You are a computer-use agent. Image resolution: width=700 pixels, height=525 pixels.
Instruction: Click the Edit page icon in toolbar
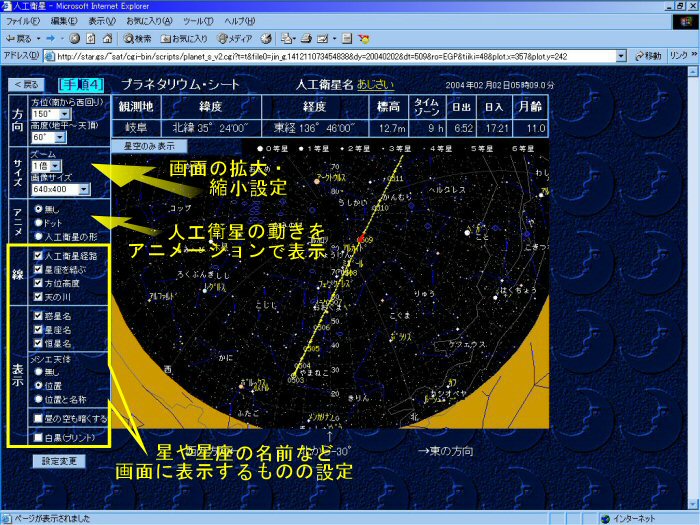coord(322,39)
